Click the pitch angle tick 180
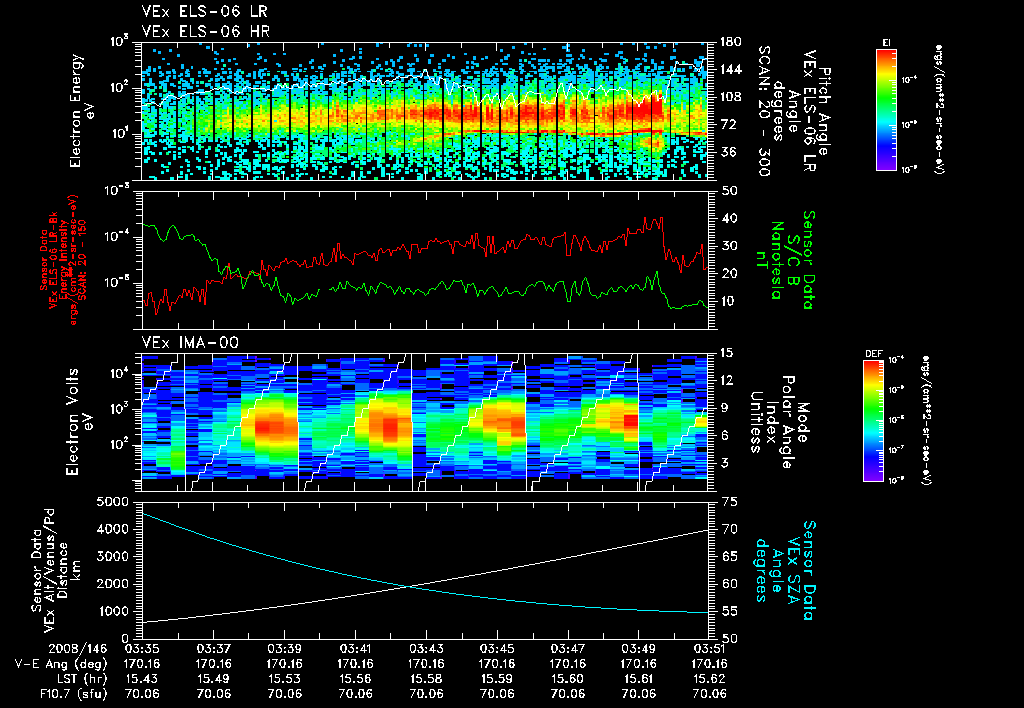 pos(730,42)
